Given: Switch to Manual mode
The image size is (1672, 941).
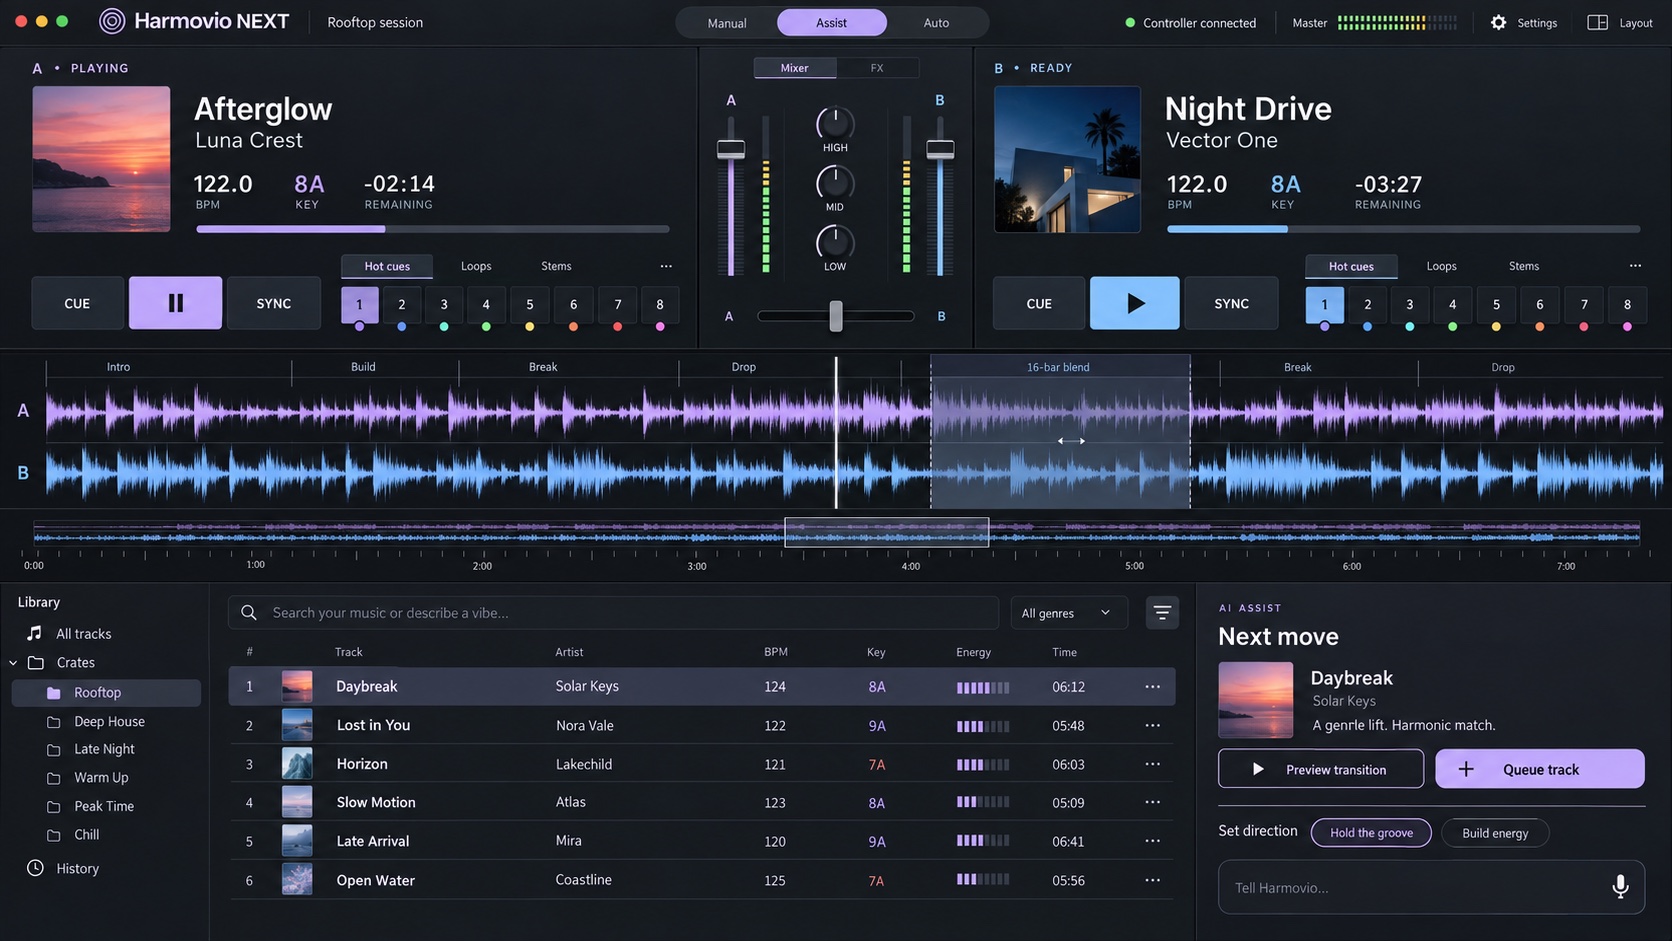Looking at the screenshot, I should point(727,22).
